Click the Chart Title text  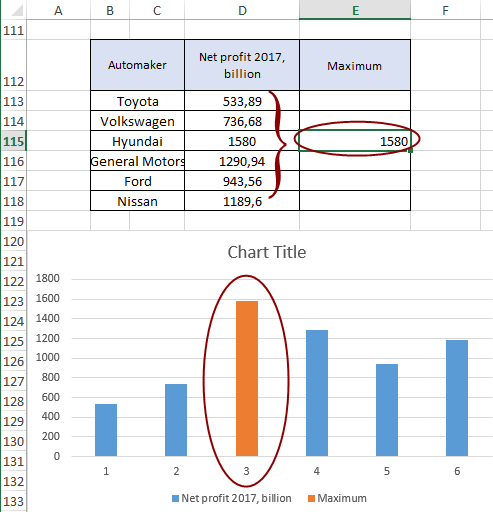267,252
